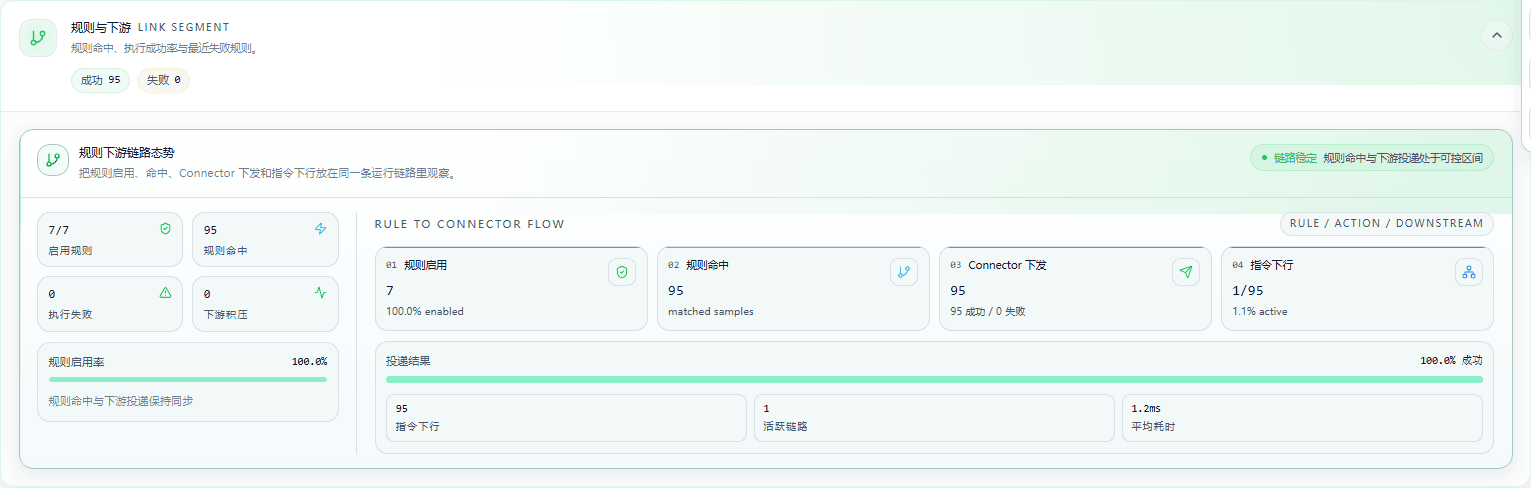Select the 下游积压 label
The height and width of the screenshot is (488, 1531).
coord(225,314)
